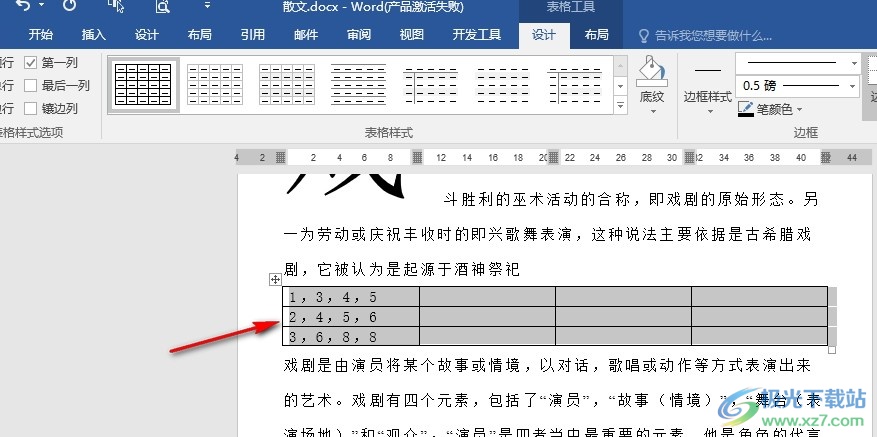Select the fifth table style thumbnail
This screenshot has height=437, width=877.
click(431, 85)
